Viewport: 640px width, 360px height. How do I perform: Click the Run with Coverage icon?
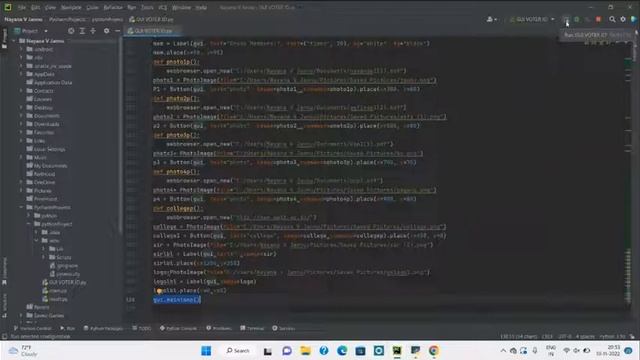click(587, 19)
